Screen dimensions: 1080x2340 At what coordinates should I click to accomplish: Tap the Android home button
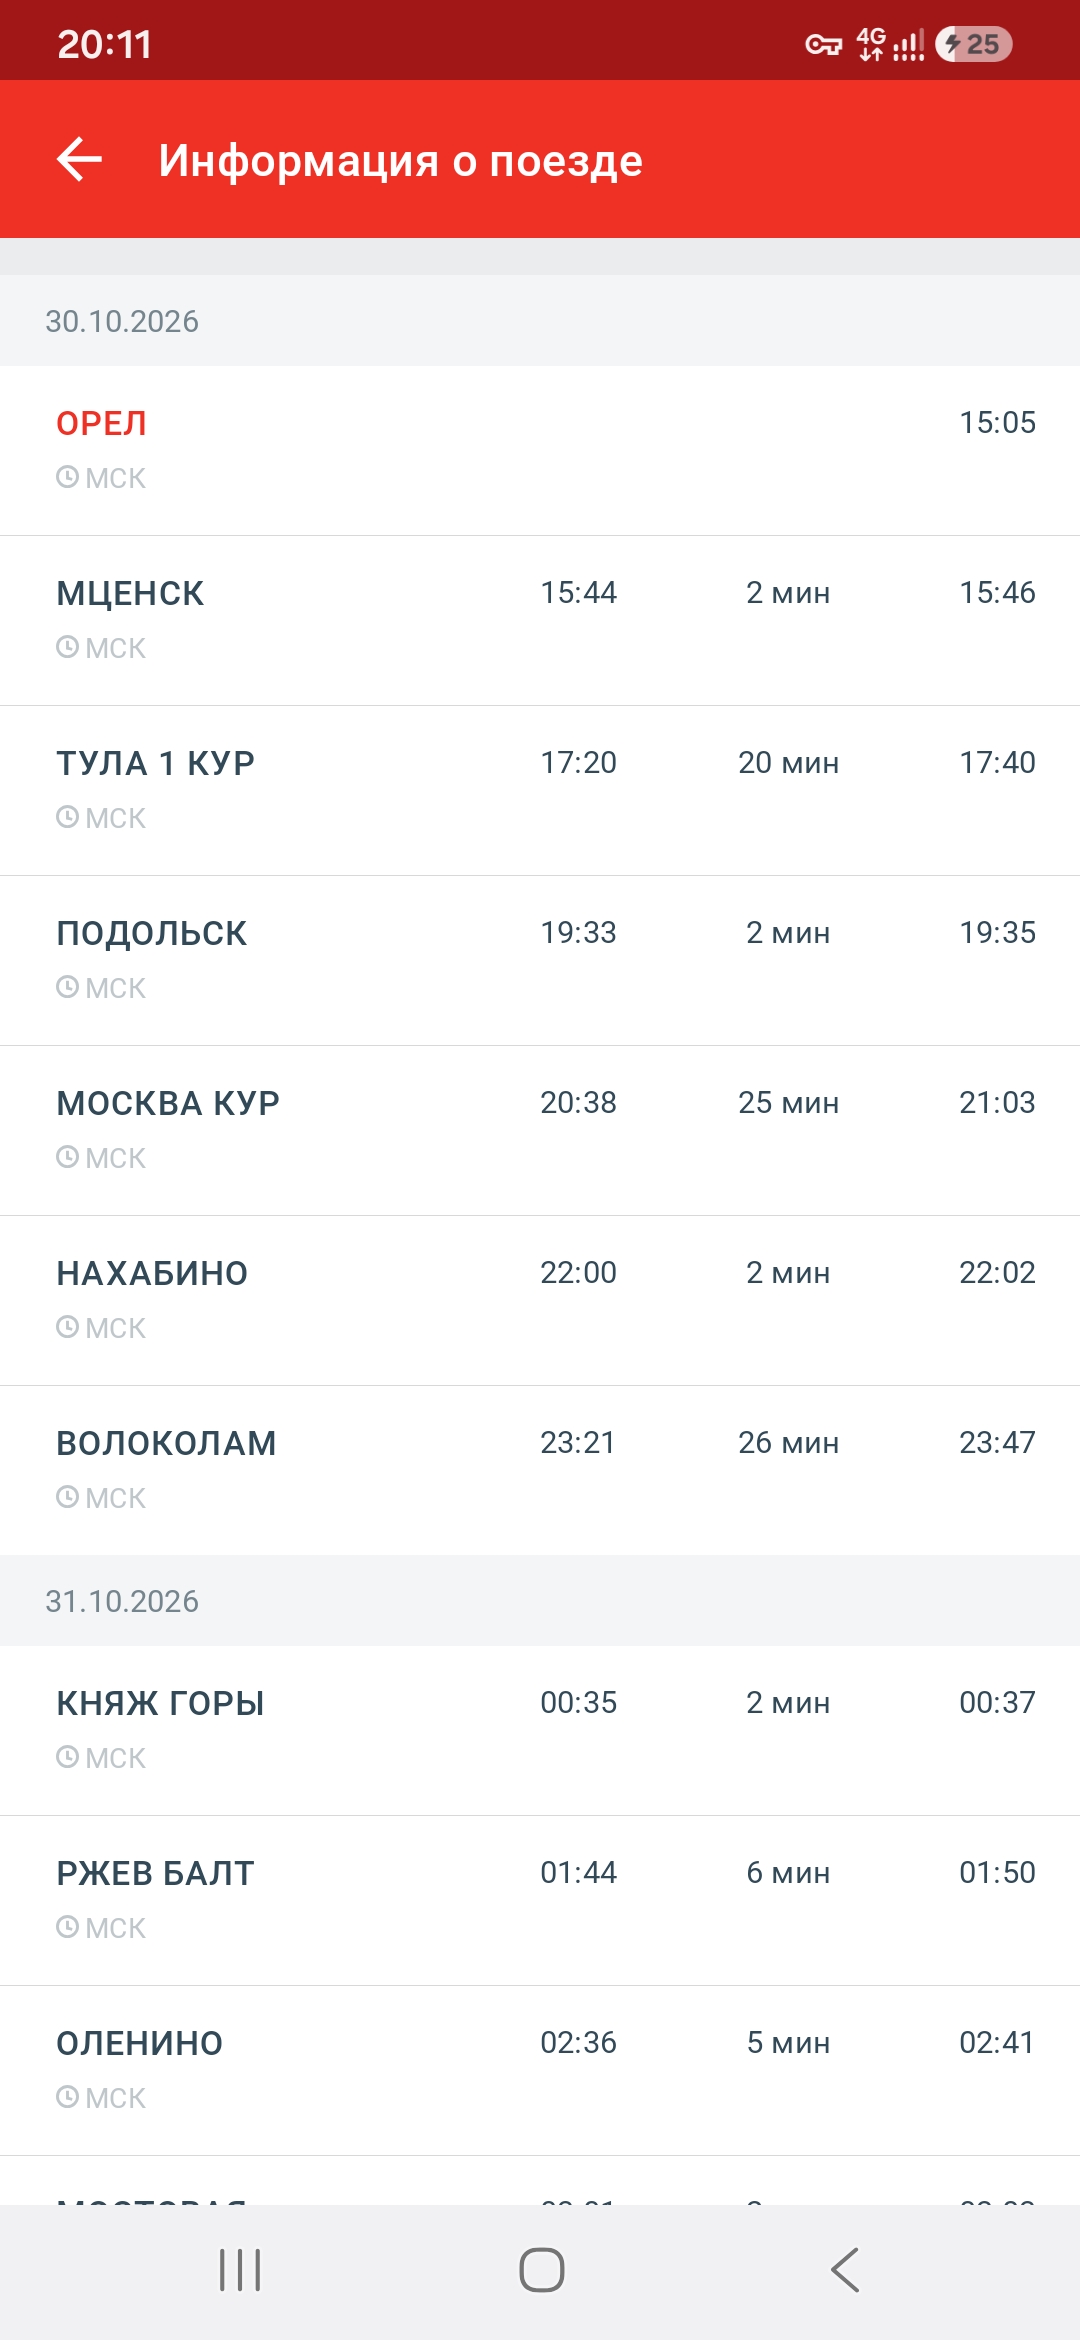coord(541,2270)
